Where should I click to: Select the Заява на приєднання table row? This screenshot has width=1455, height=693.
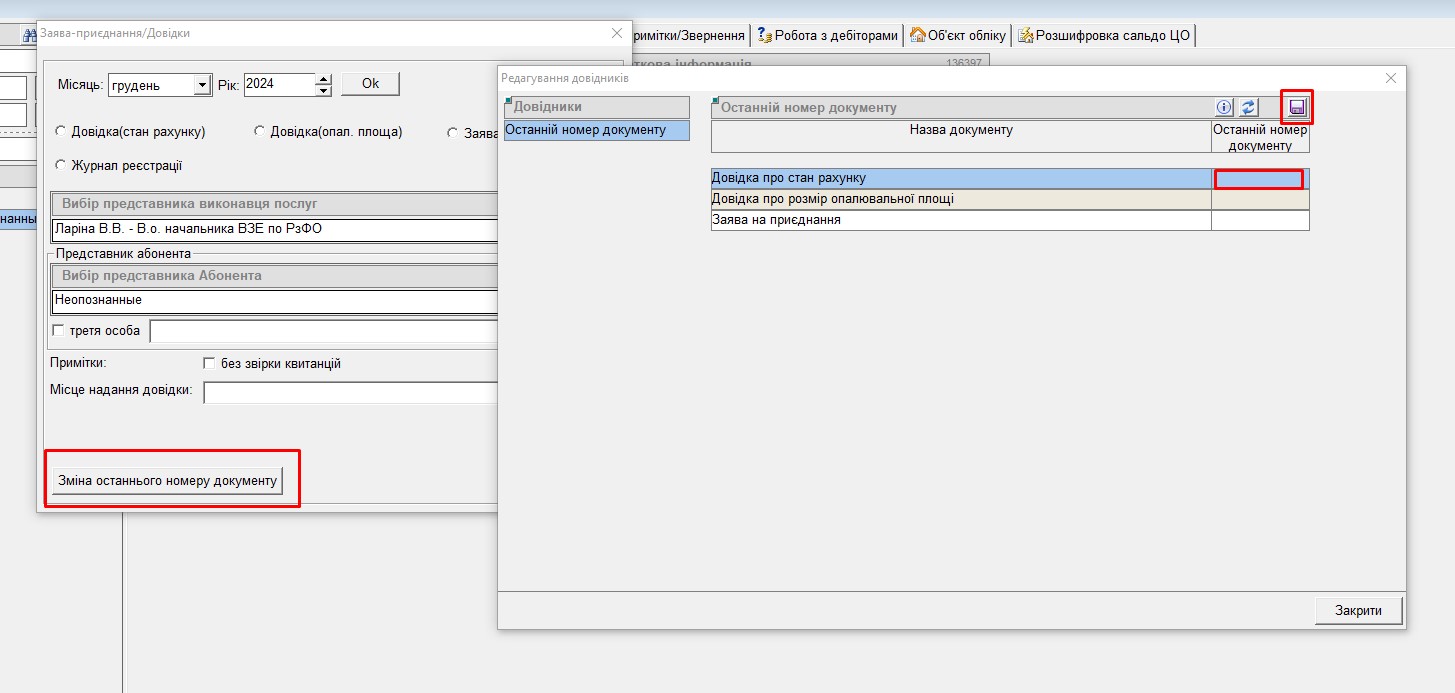click(x=960, y=220)
